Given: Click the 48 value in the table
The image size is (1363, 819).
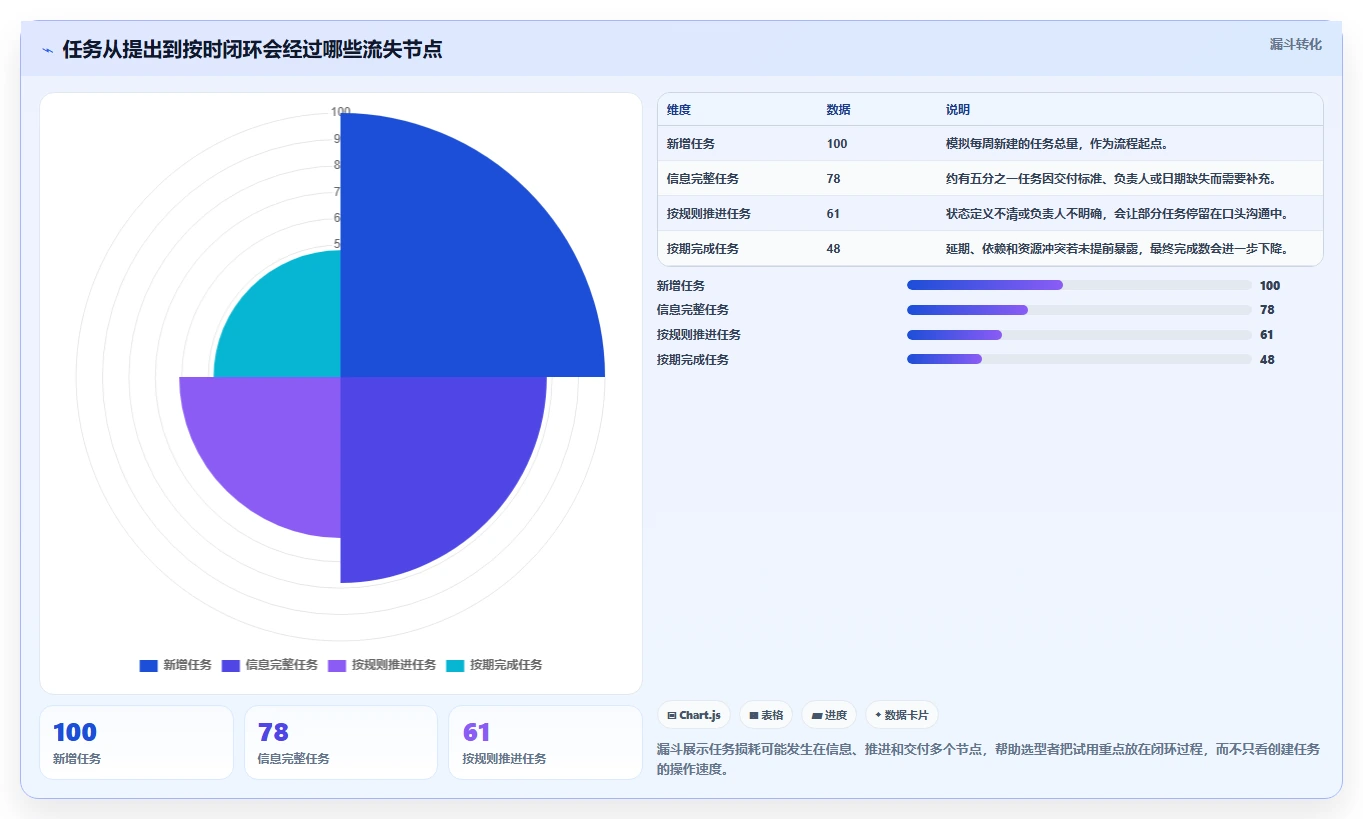Looking at the screenshot, I should pos(834,249).
